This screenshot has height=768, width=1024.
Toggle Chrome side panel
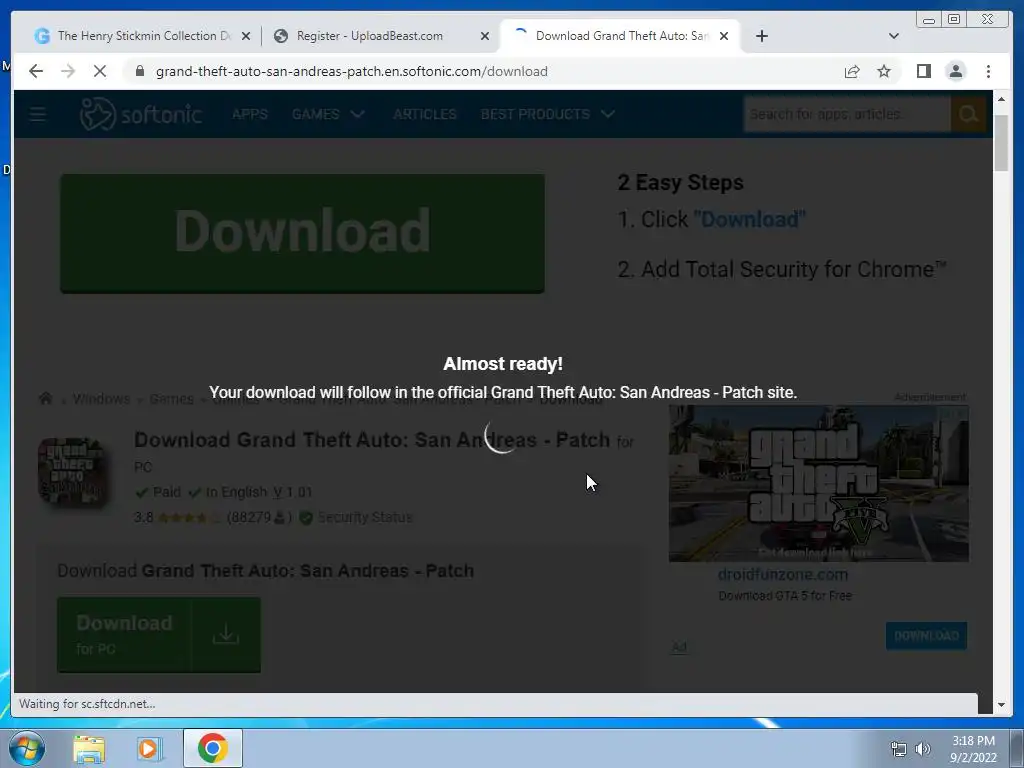coord(923,71)
